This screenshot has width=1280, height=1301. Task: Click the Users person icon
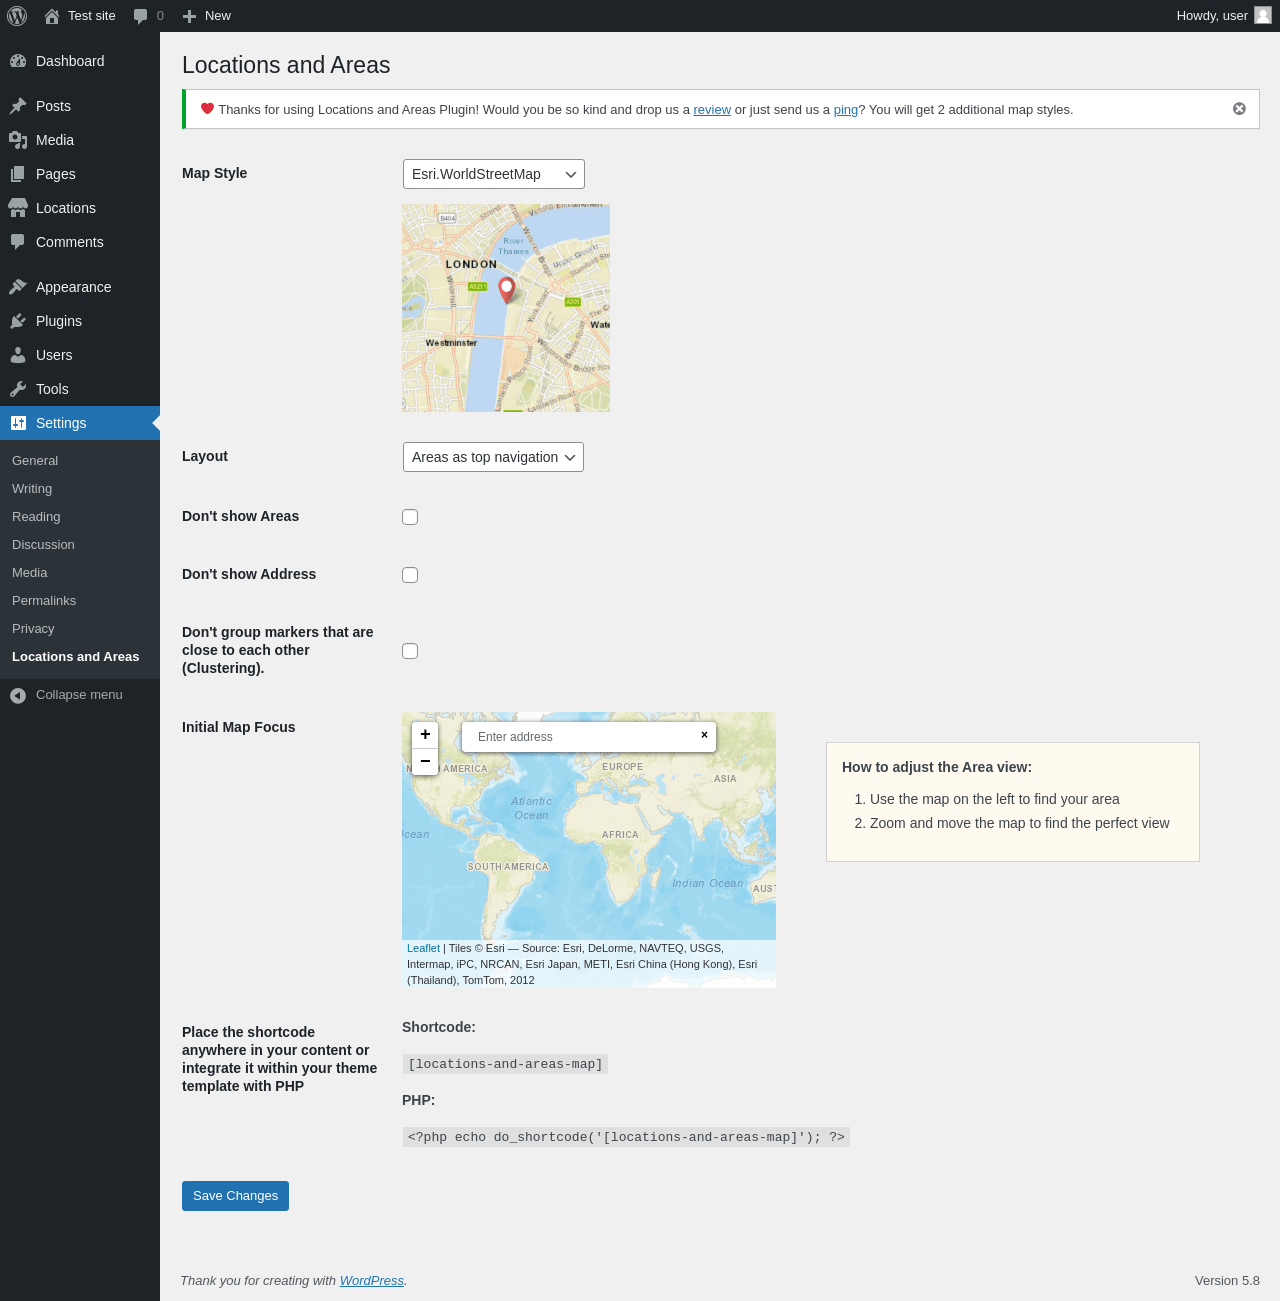click(18, 355)
